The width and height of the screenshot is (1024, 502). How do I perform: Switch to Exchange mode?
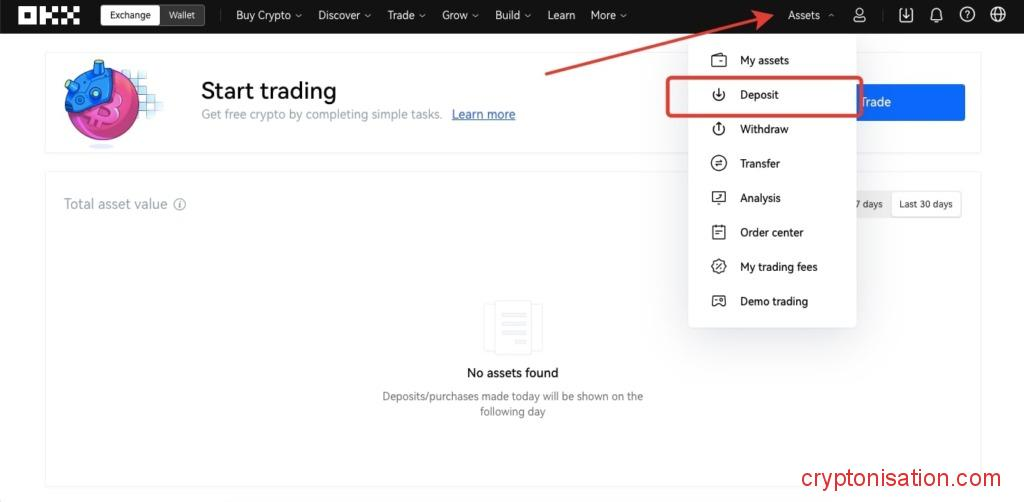pos(130,16)
